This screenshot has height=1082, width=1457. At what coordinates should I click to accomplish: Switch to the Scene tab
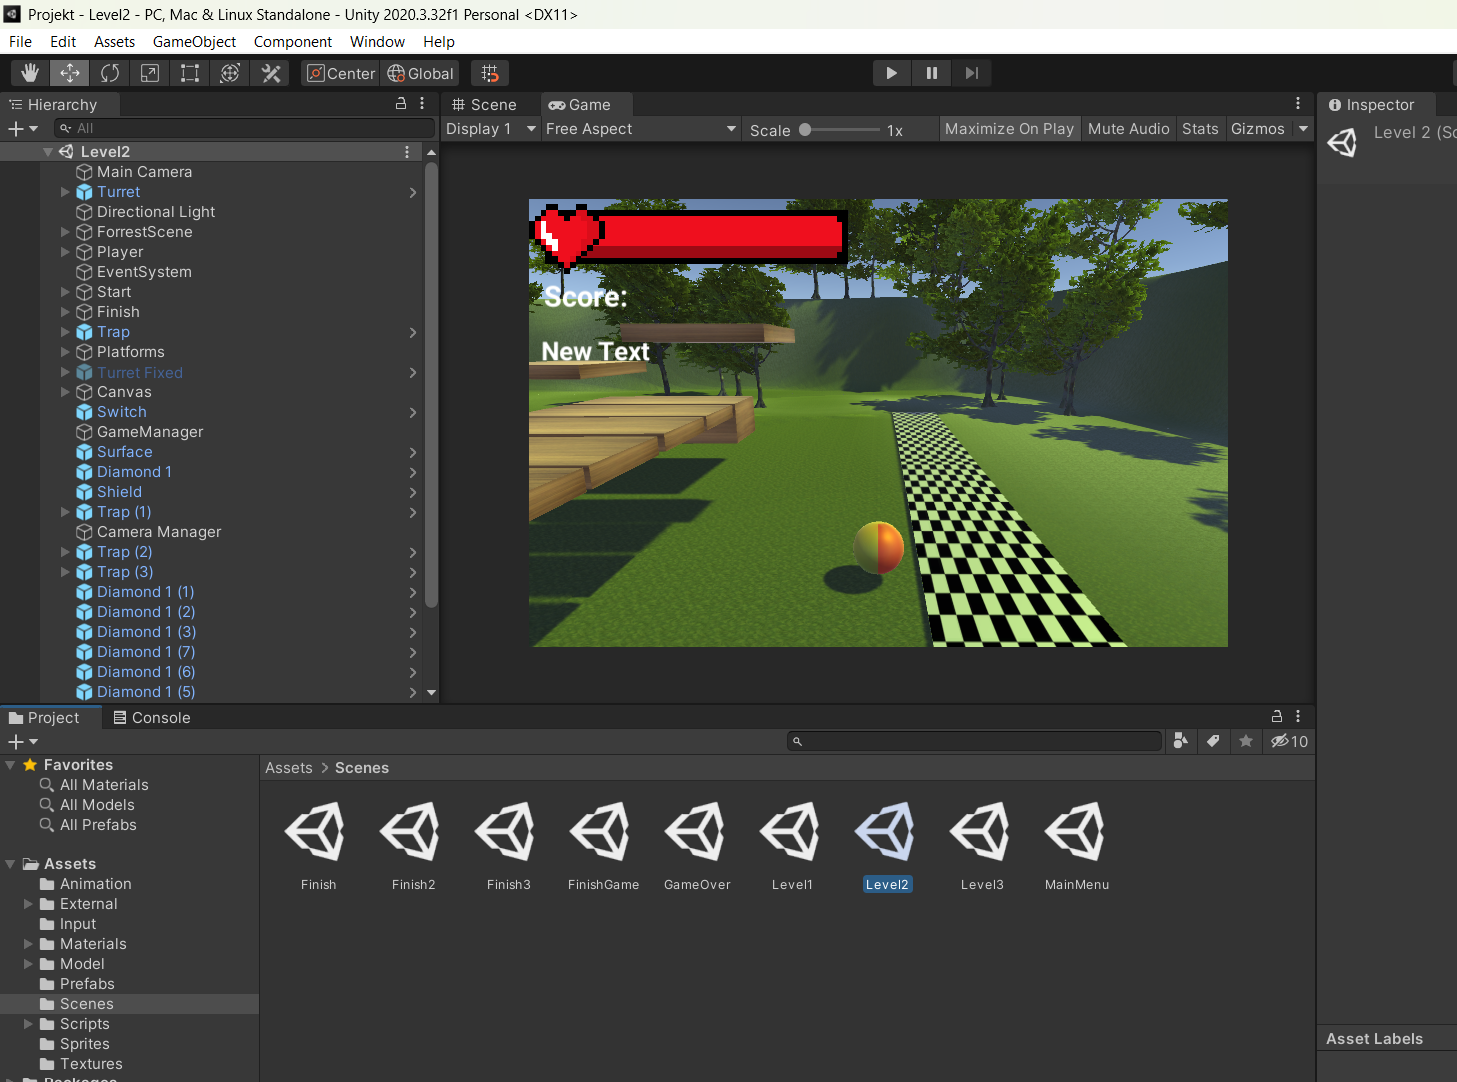[485, 105]
